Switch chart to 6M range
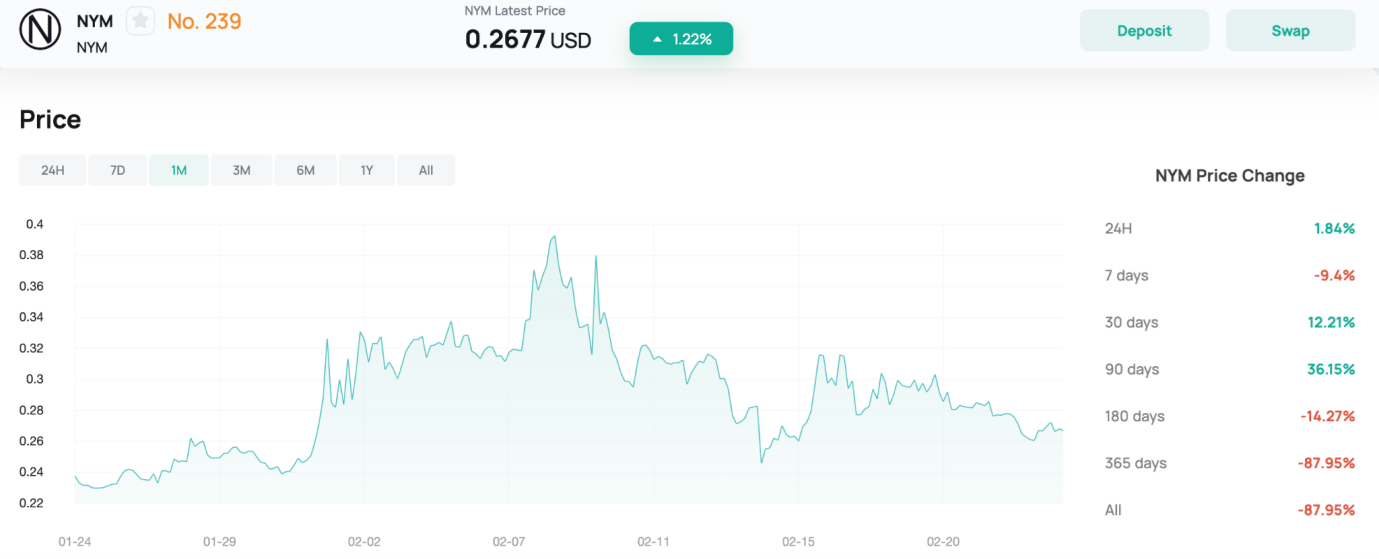 [x=305, y=170]
